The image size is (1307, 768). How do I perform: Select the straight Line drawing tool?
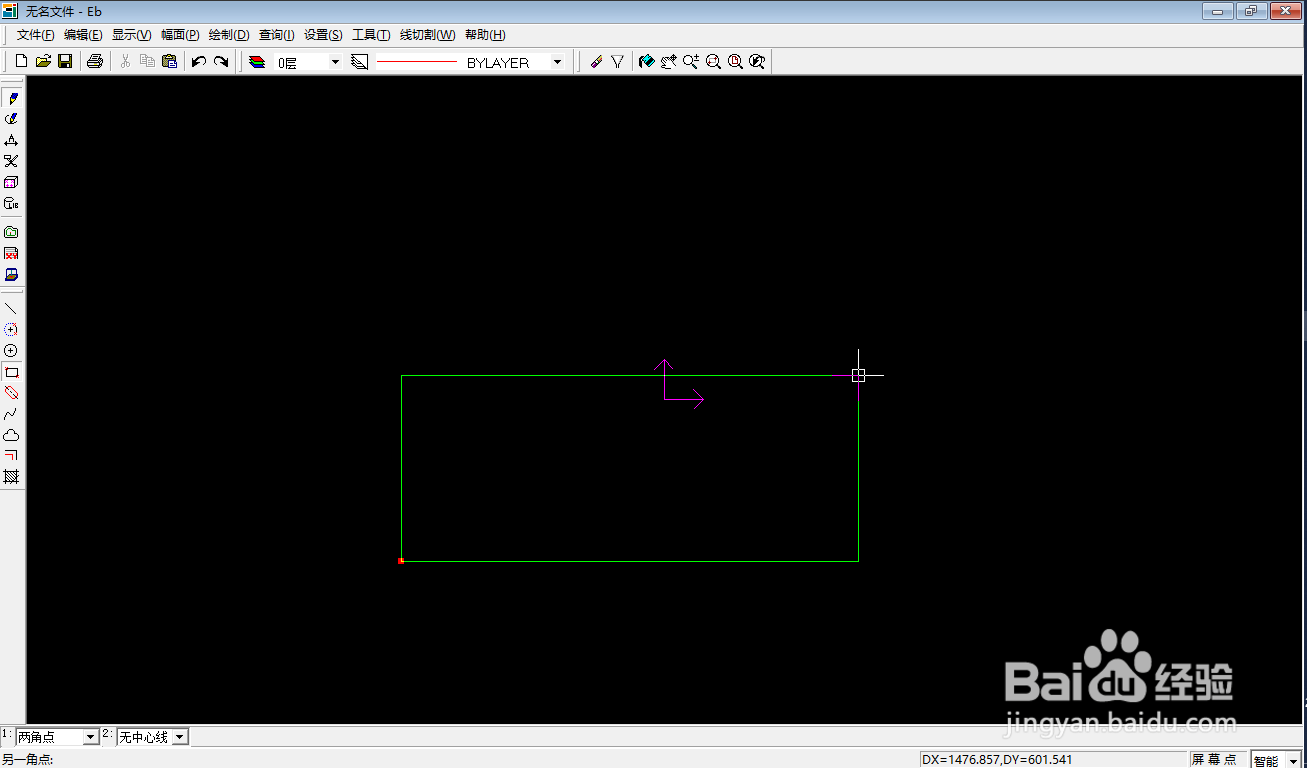tap(12, 308)
